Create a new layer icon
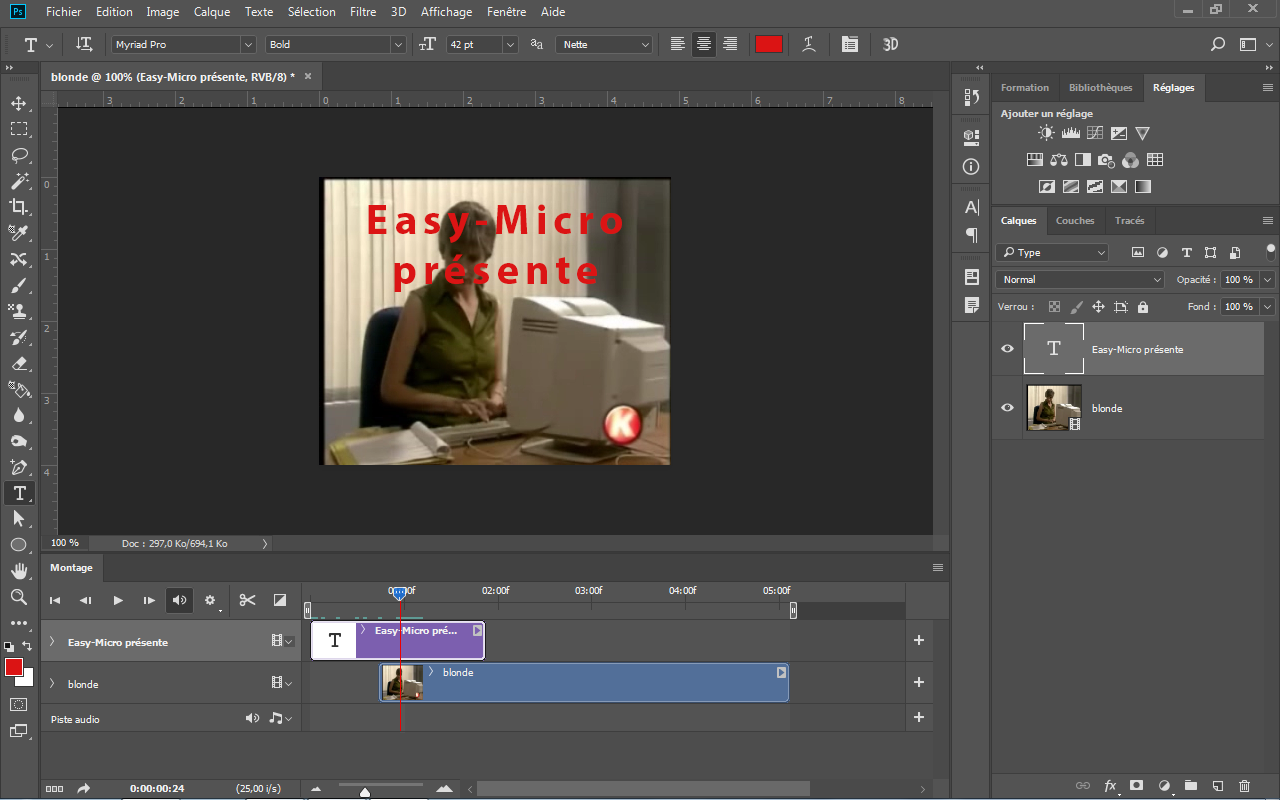Viewport: 1280px width, 800px height. coord(1217,786)
